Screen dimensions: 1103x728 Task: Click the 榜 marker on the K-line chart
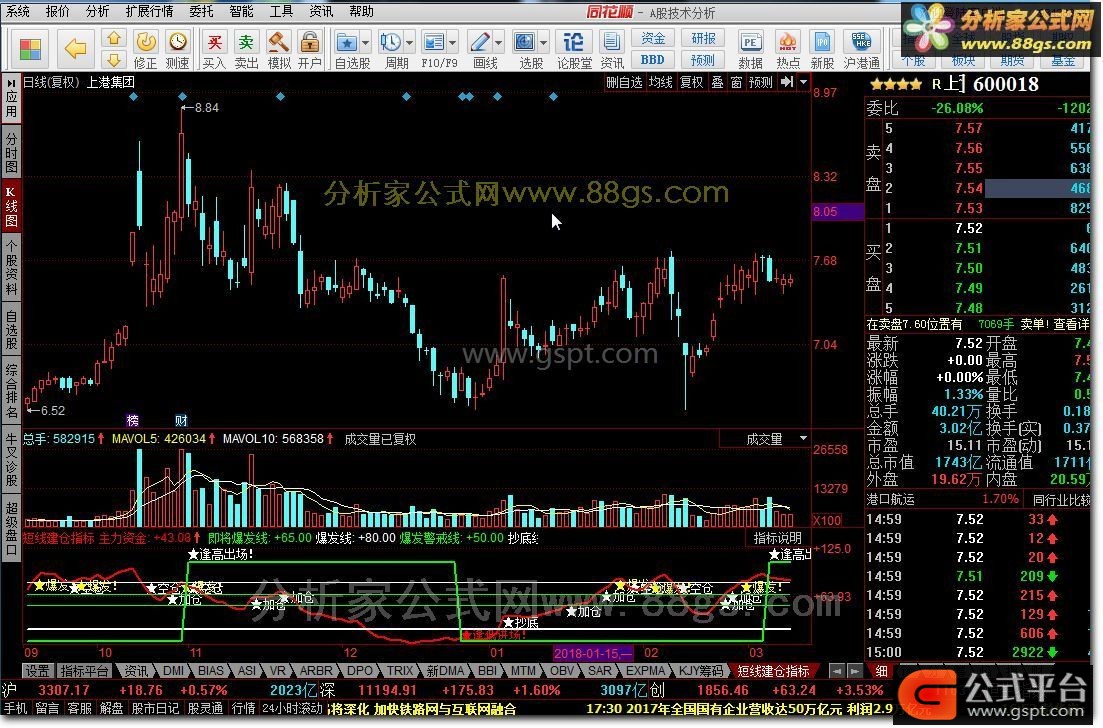pyautogui.click(x=132, y=421)
